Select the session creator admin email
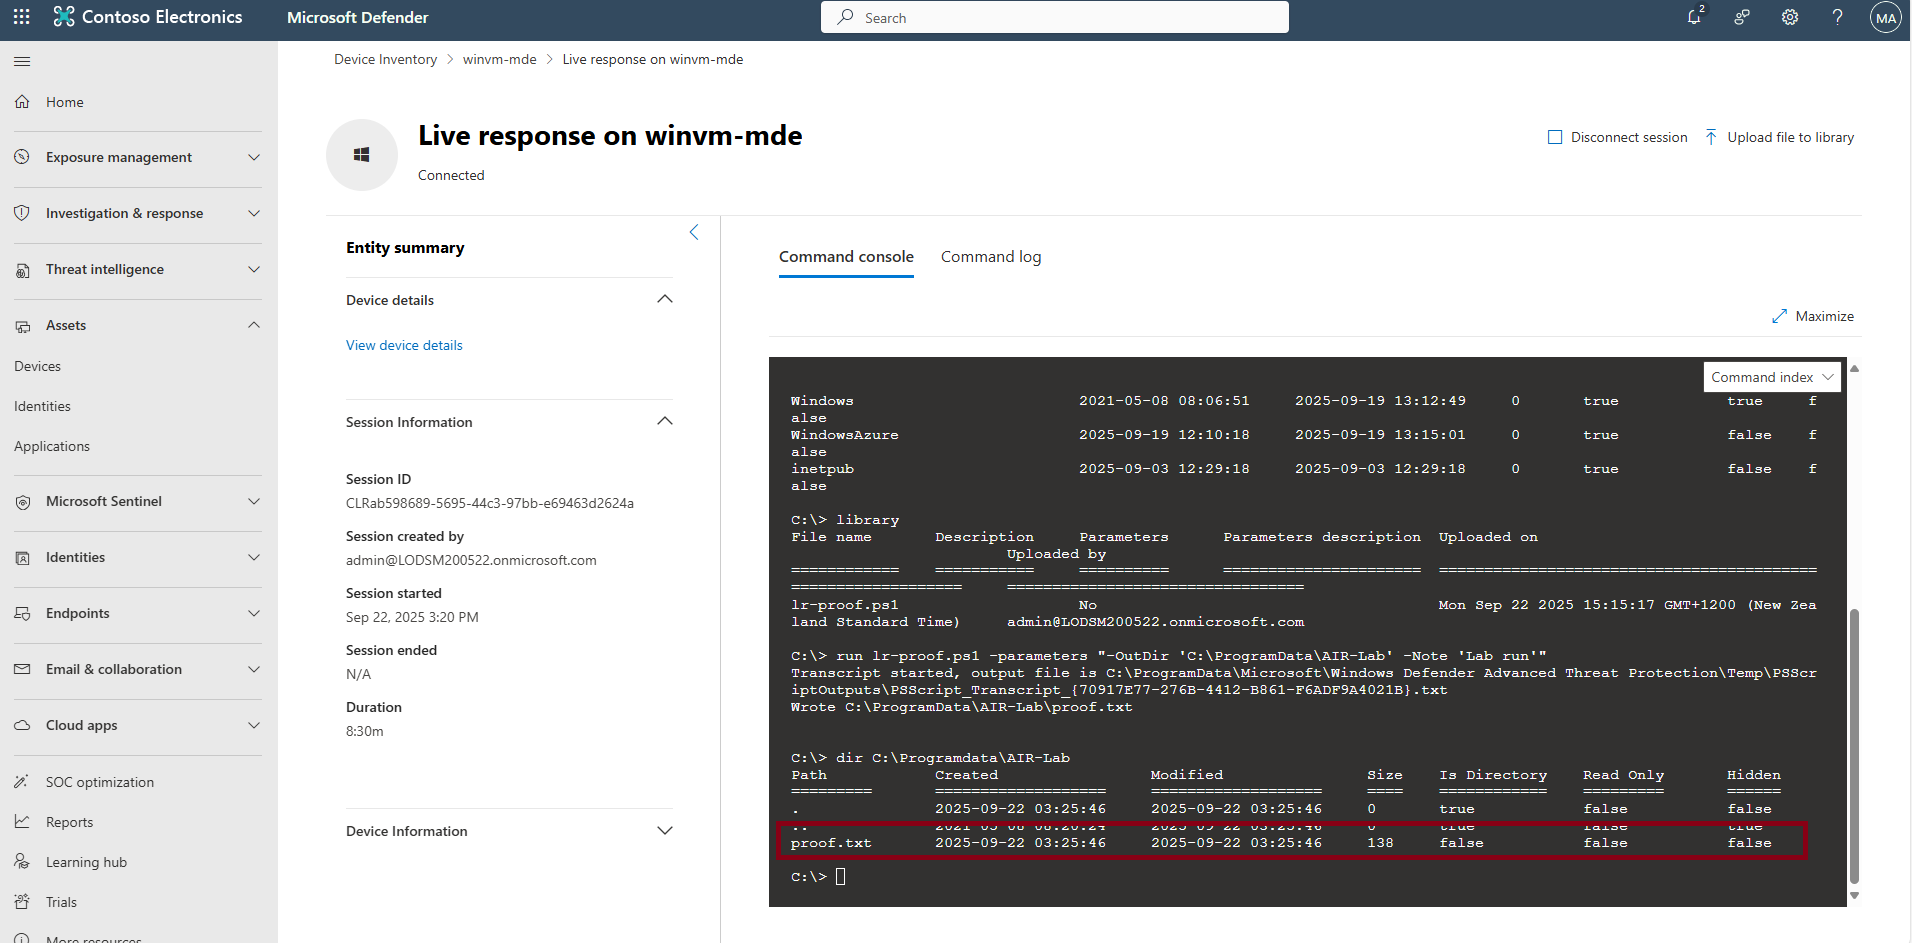Screen dimensions: 1912x943 [x=471, y=560]
